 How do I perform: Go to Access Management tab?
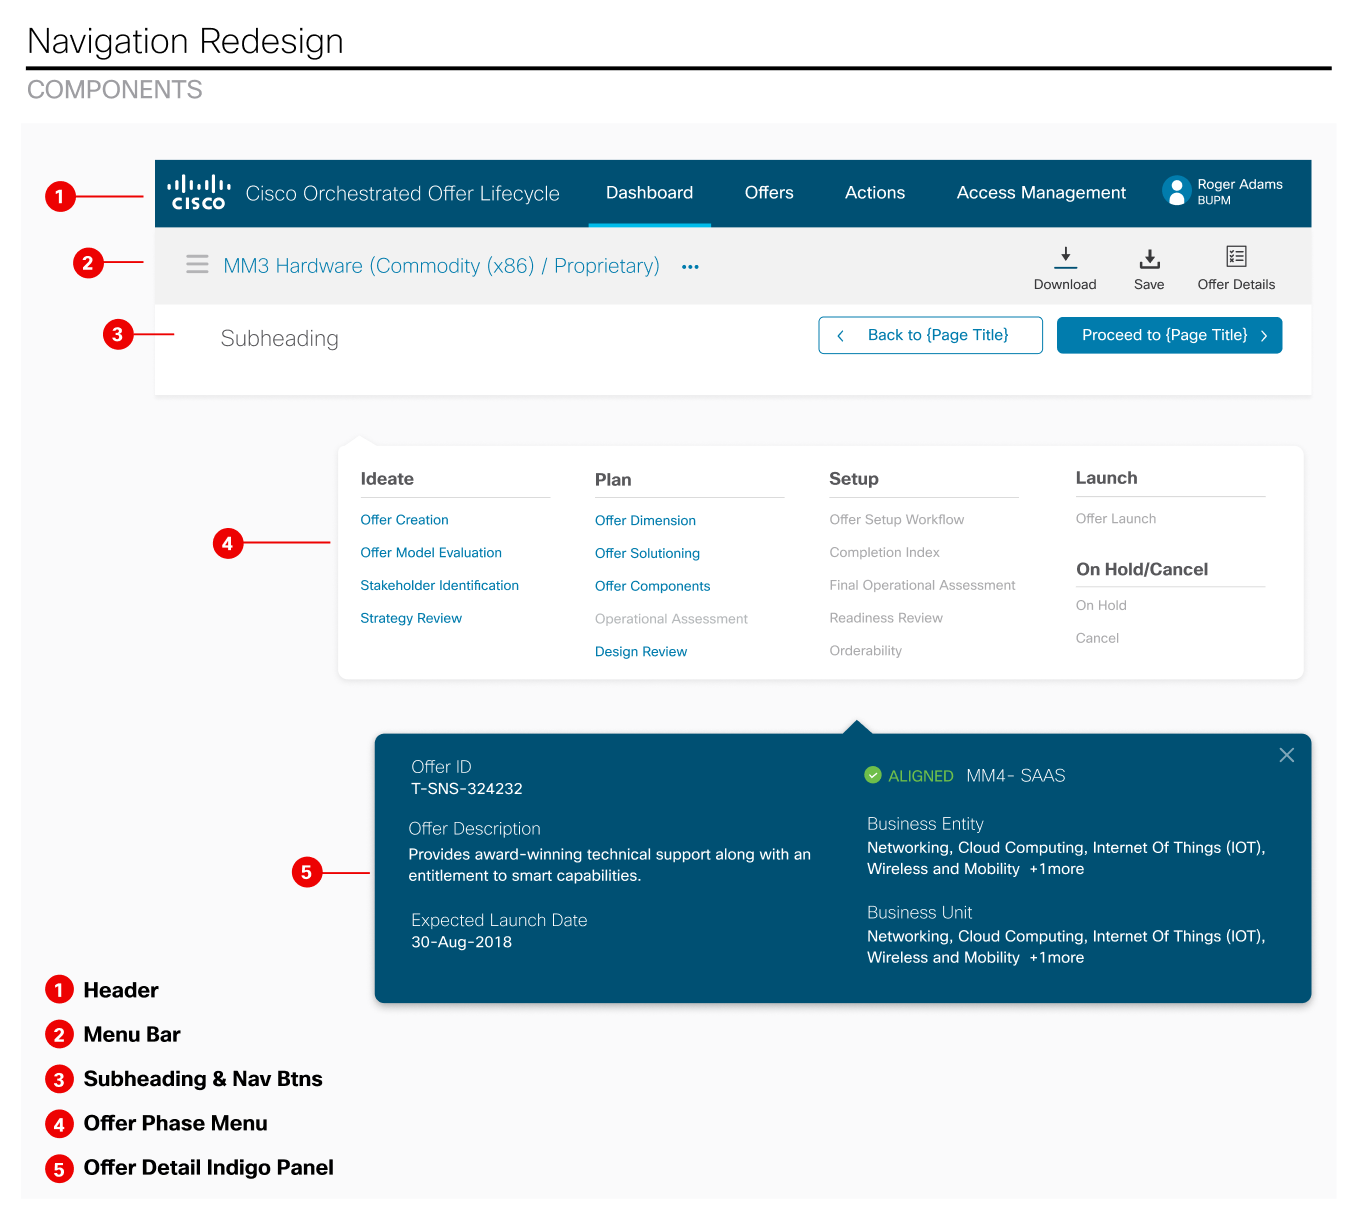[x=1040, y=193]
